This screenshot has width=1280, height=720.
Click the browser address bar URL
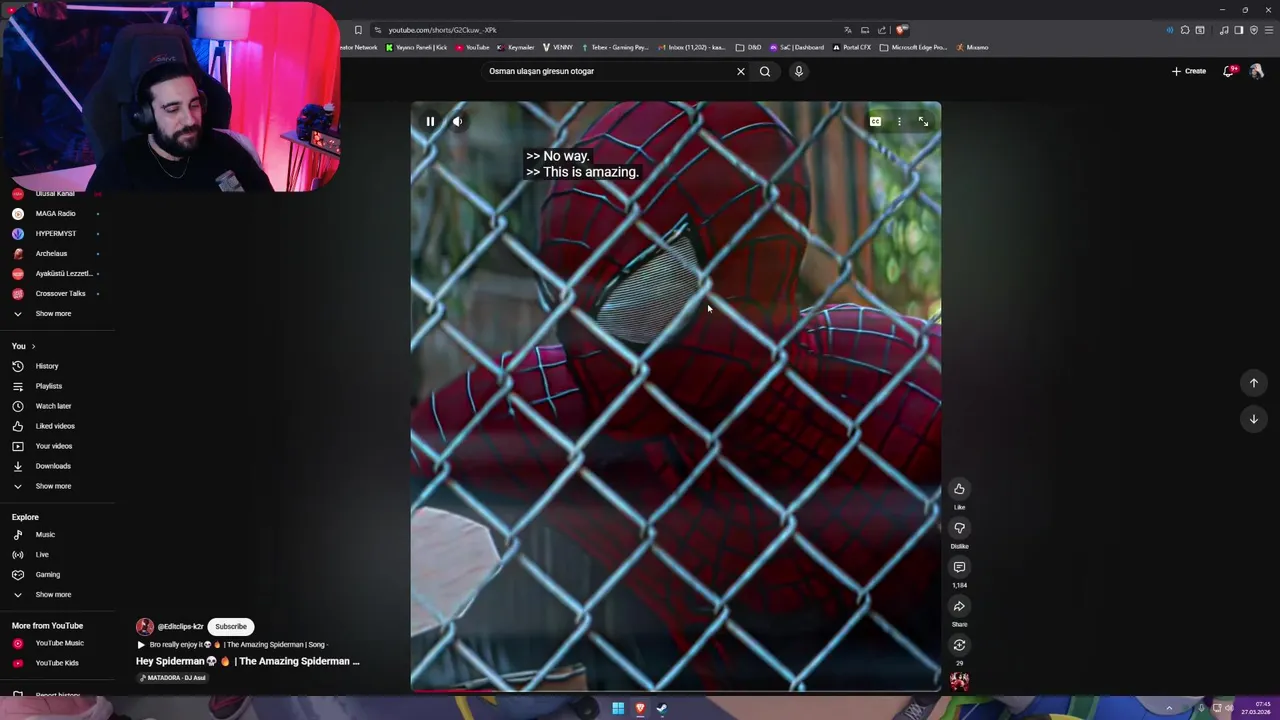442,30
